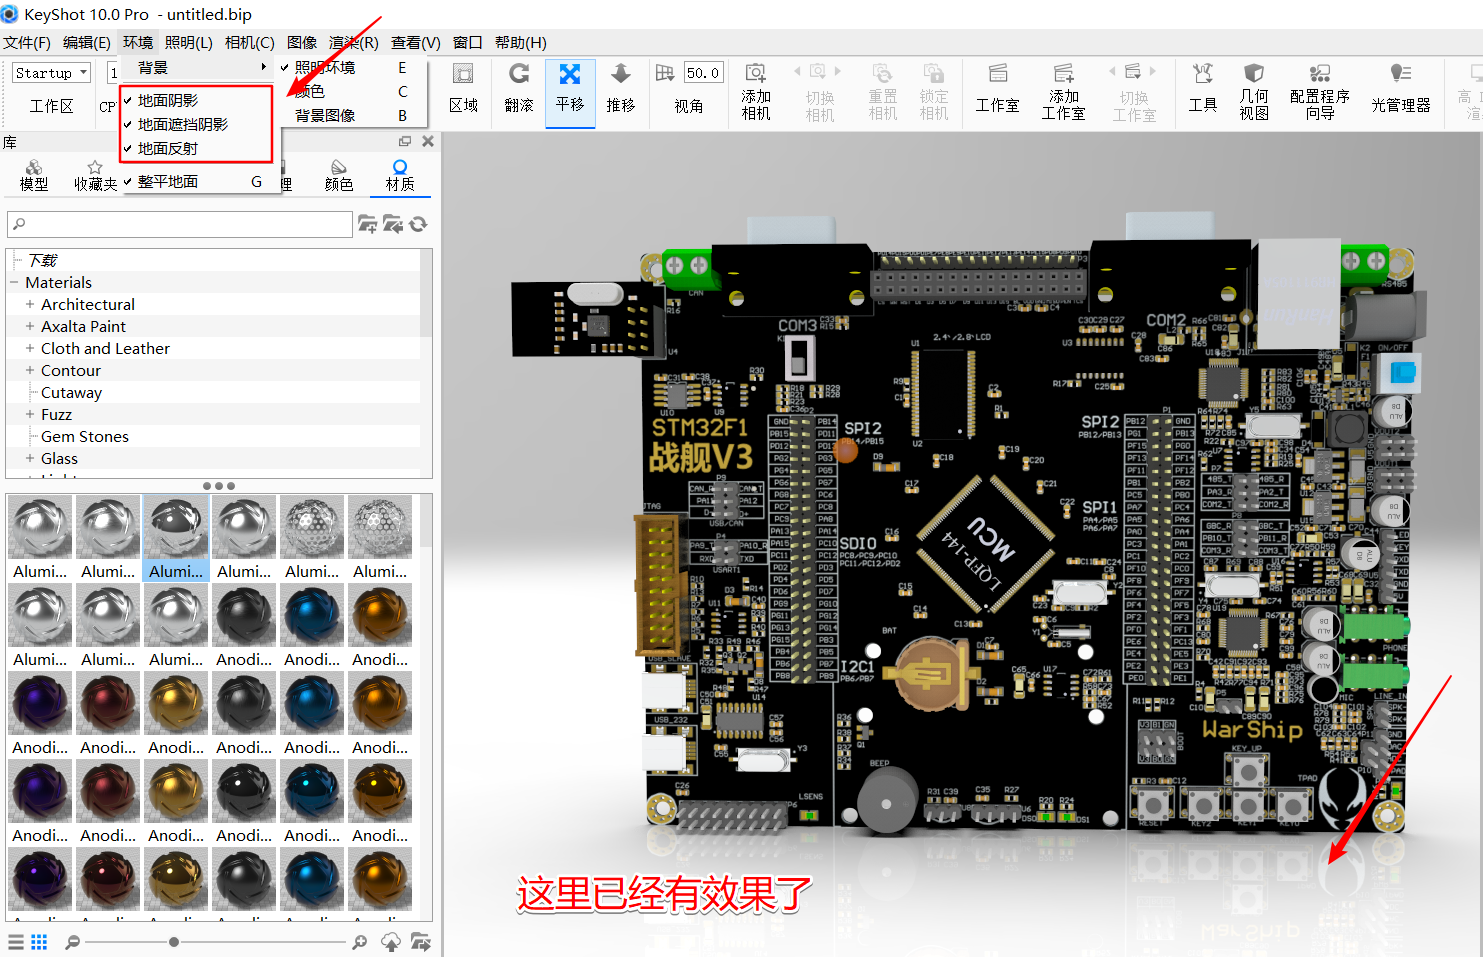Expand the Contour folder
1483x957 pixels.
coord(30,371)
